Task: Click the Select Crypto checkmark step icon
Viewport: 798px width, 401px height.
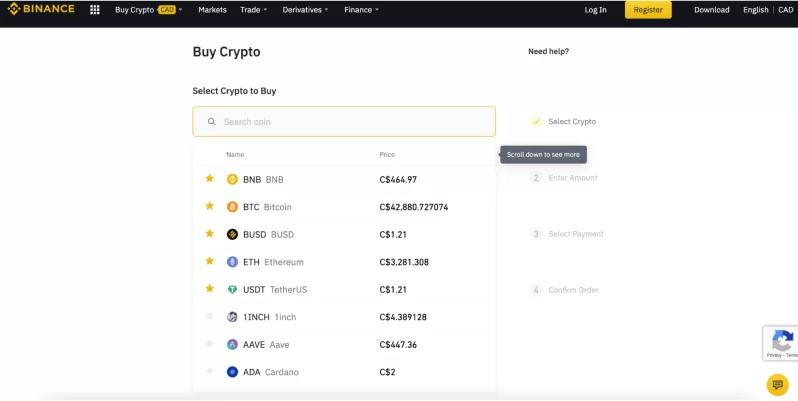Action: coord(535,122)
